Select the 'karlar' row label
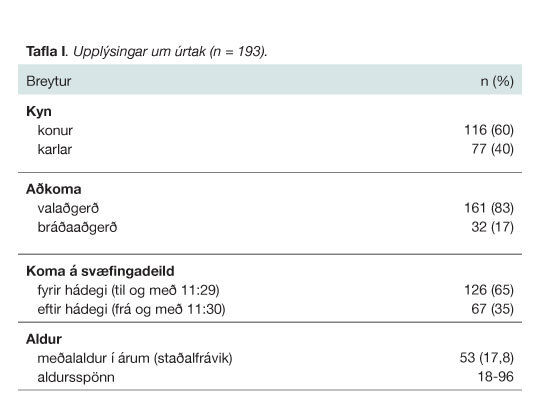This screenshot has height=398, width=550. [55, 149]
